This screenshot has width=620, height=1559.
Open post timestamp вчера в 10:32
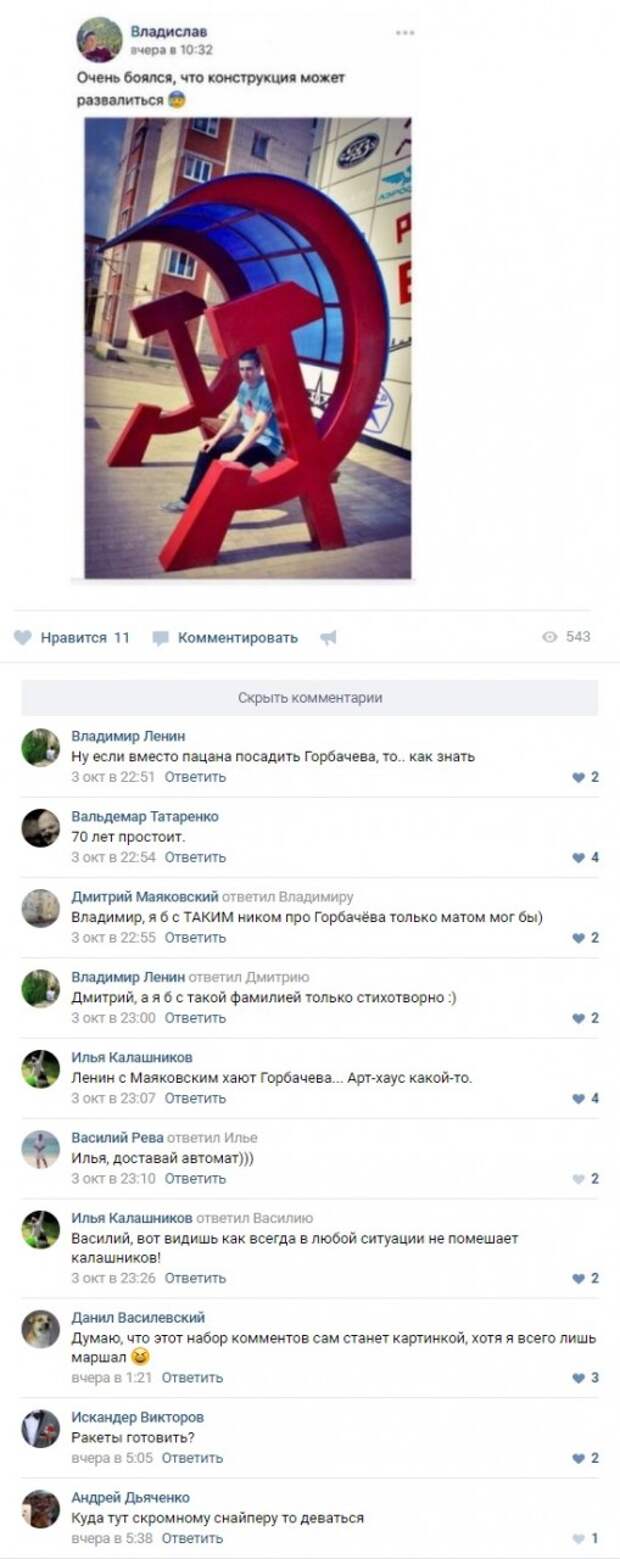pos(172,49)
